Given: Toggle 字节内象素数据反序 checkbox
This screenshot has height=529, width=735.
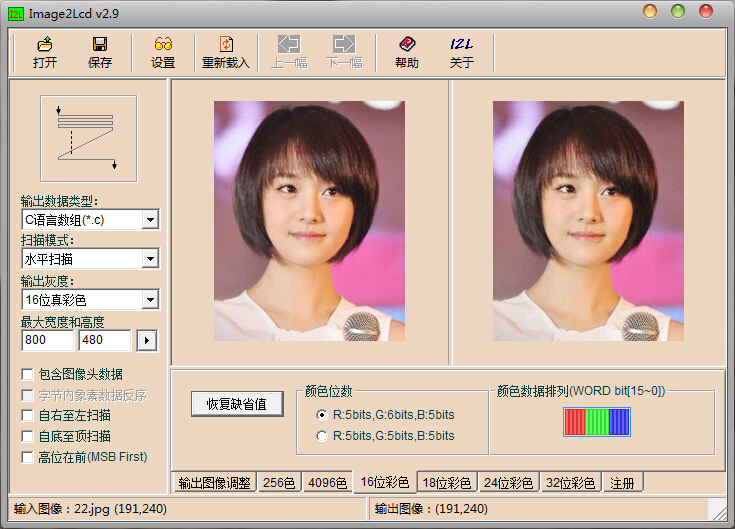Looking at the screenshot, I should (27, 395).
